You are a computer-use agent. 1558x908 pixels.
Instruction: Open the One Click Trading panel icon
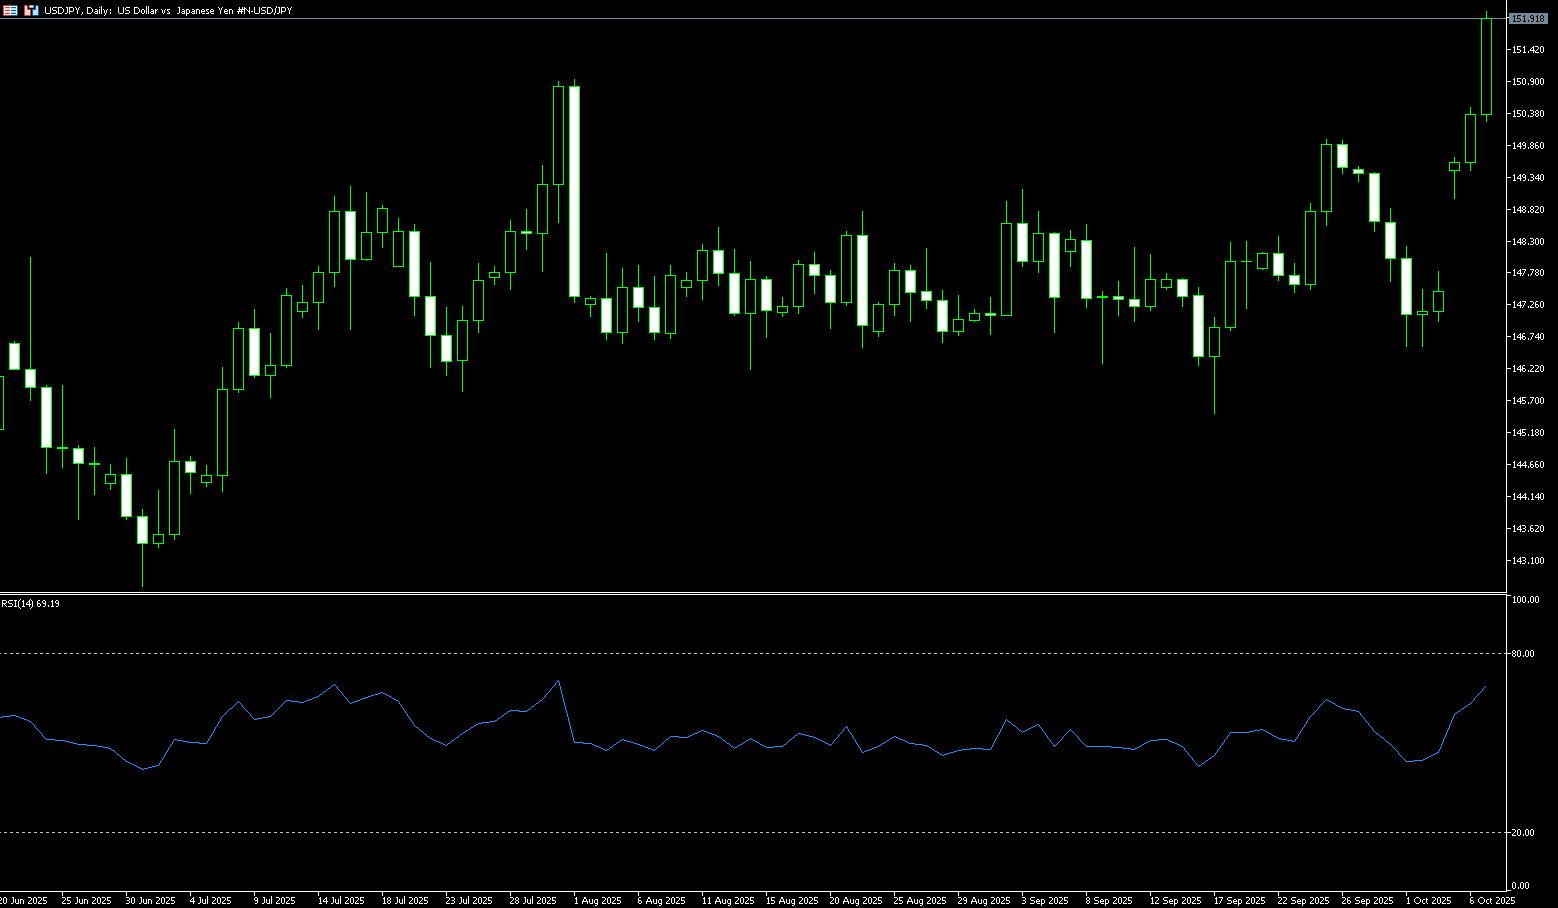(10, 10)
